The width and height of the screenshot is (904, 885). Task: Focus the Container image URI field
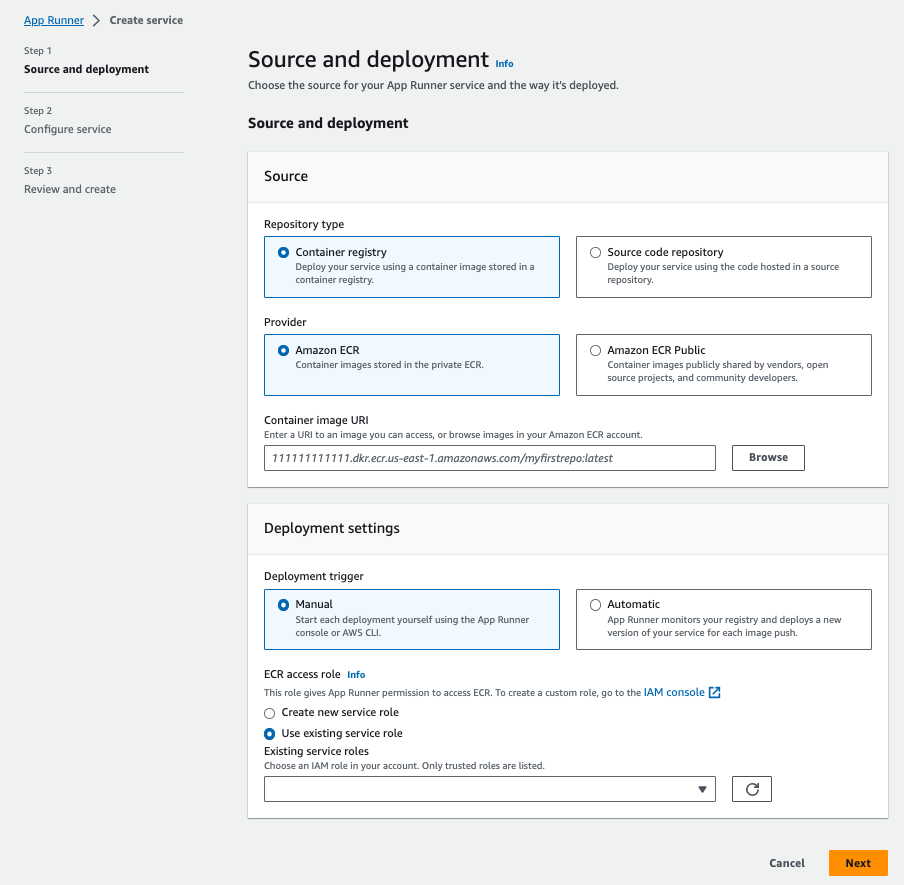[x=489, y=458]
